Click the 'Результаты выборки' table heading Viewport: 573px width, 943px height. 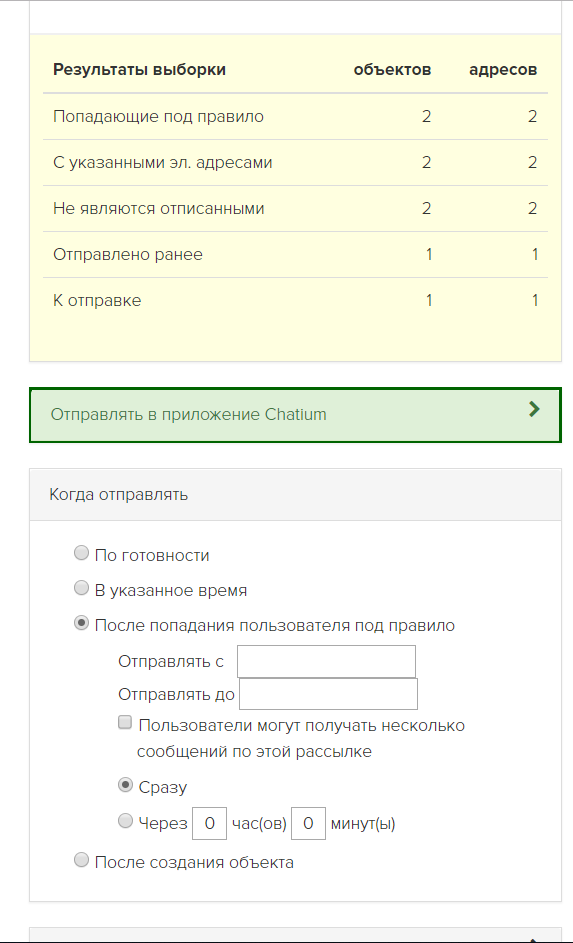(x=139, y=70)
